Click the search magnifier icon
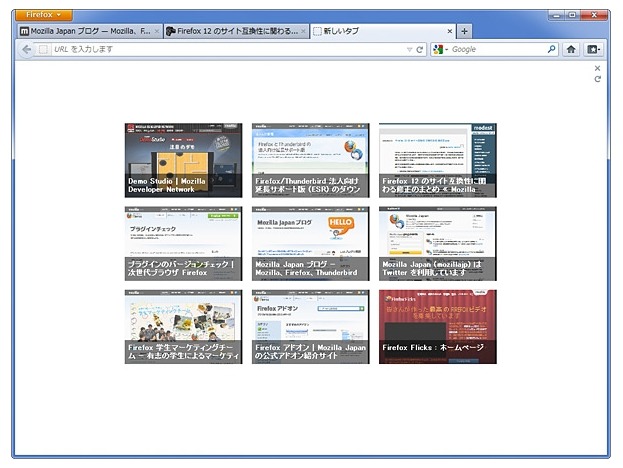 click(551, 49)
